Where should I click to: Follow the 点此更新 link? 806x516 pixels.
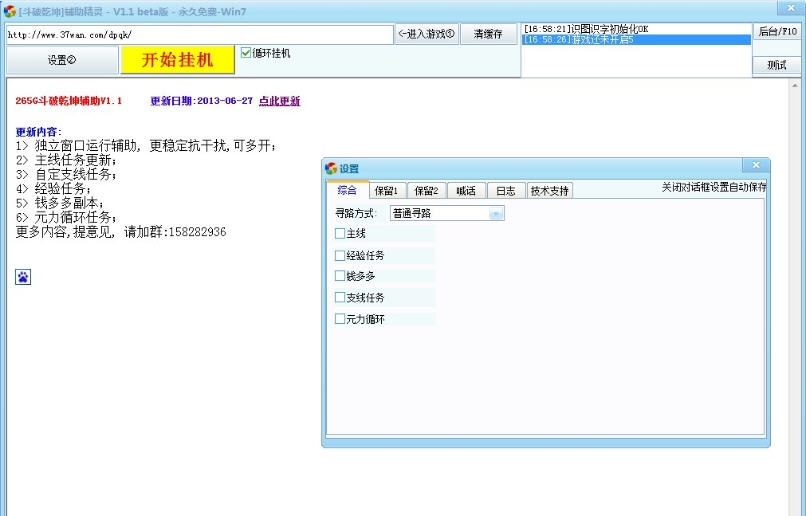279,101
